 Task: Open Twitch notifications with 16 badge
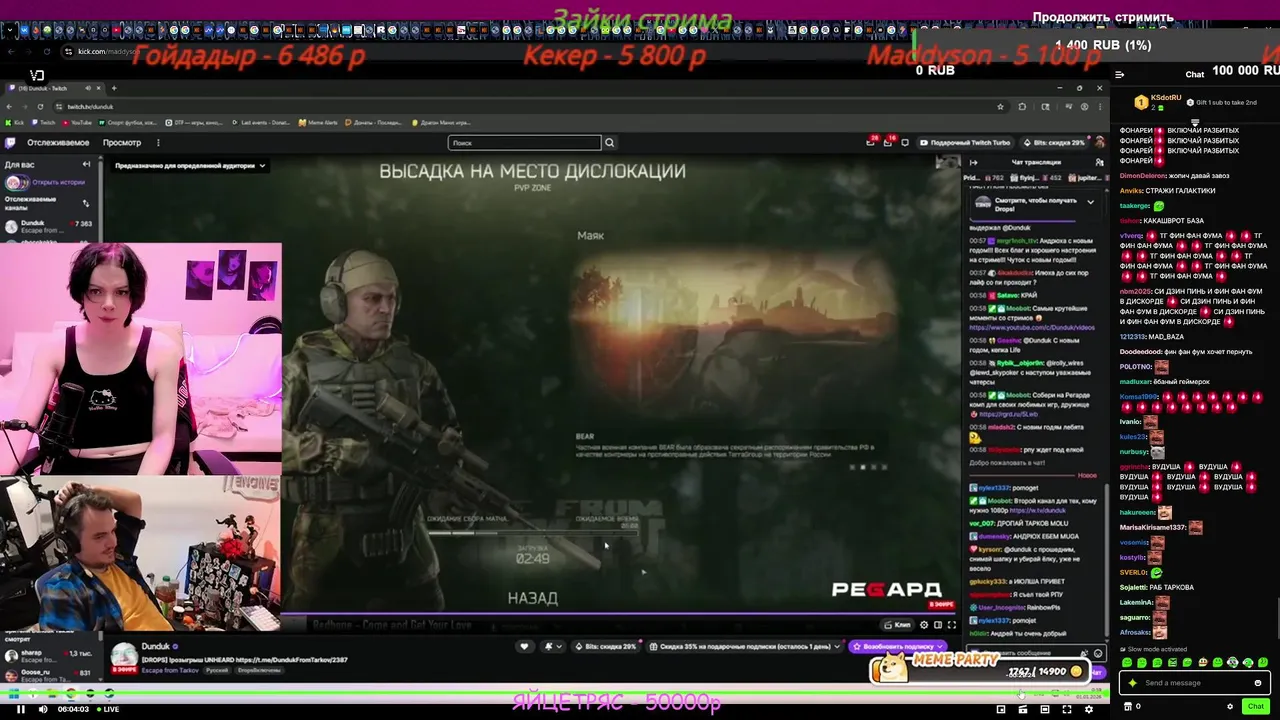[888, 142]
